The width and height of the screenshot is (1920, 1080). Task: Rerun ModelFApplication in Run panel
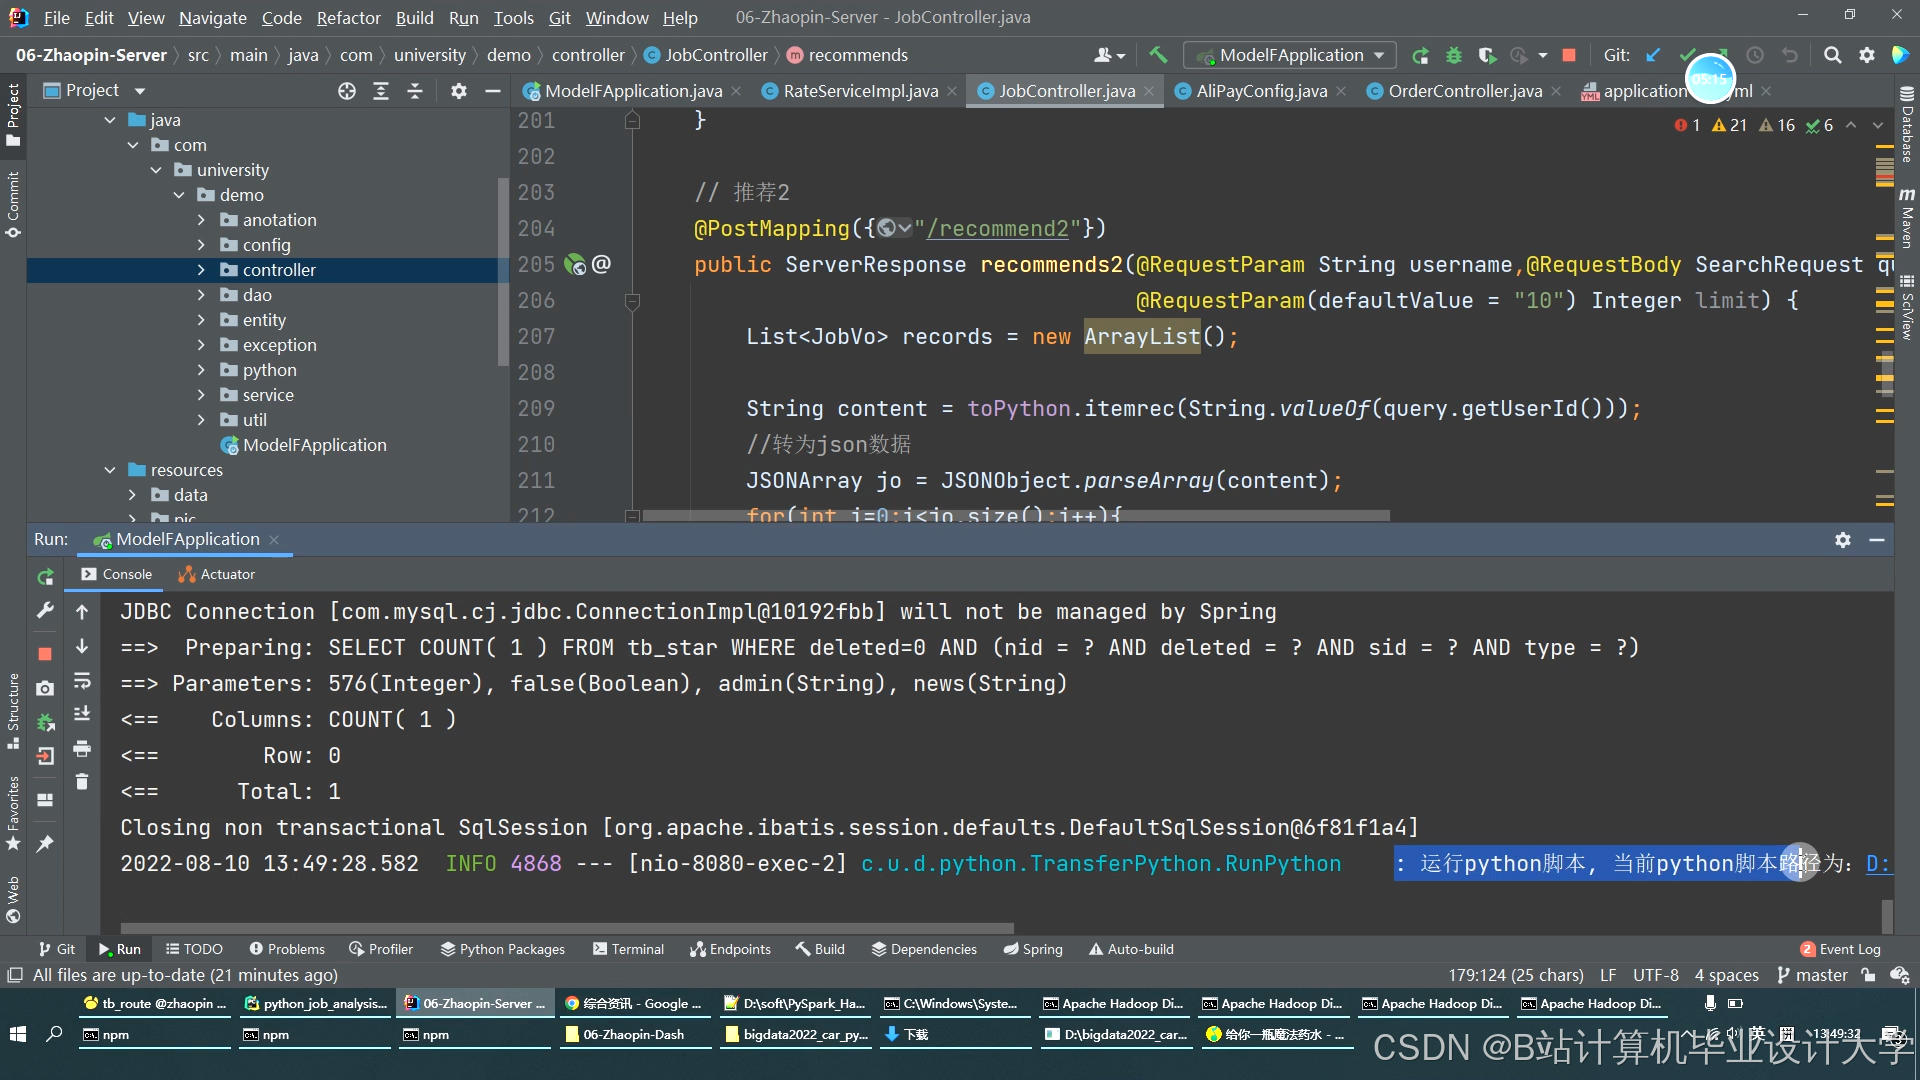pyautogui.click(x=45, y=577)
